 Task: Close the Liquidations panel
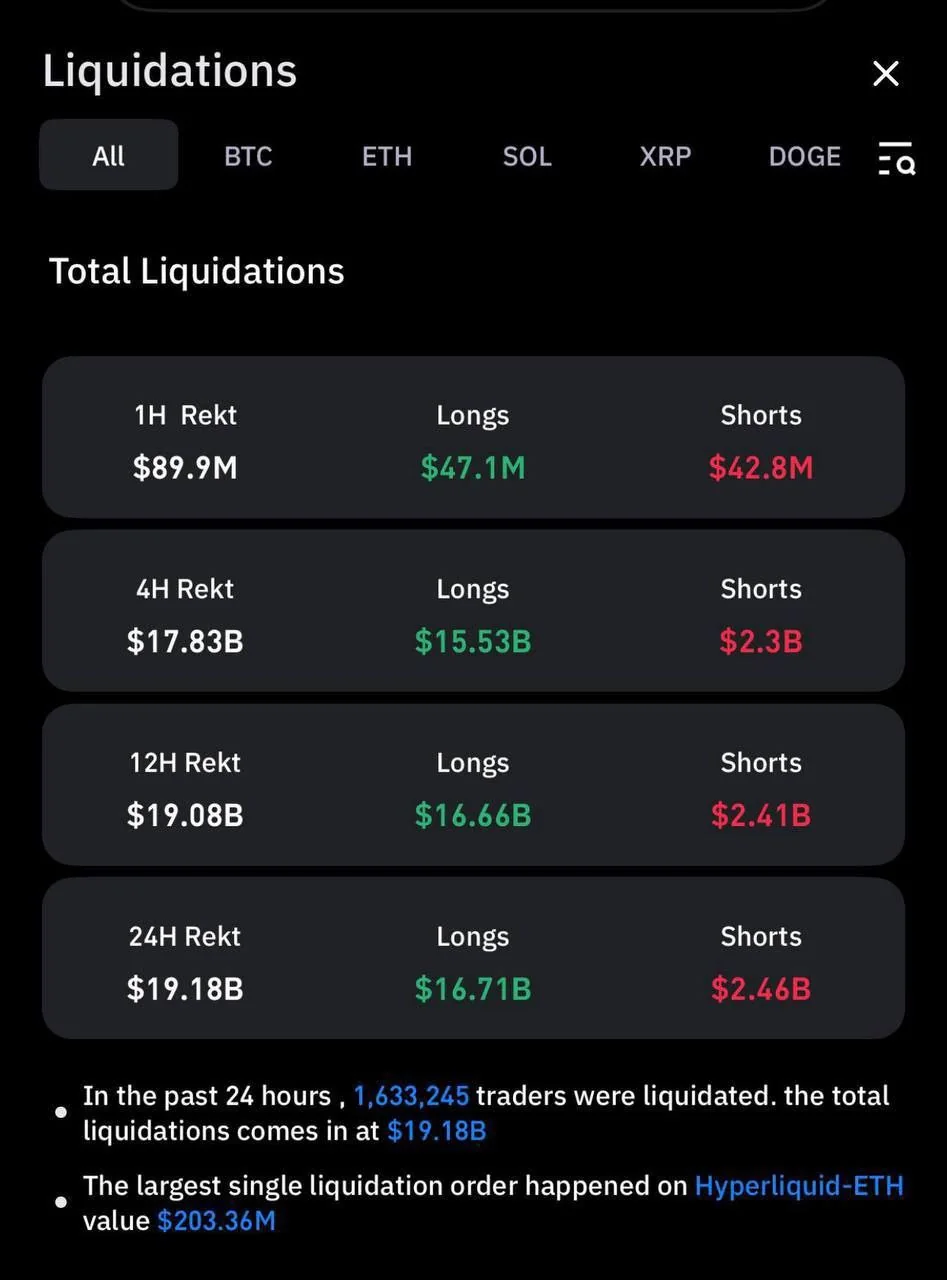885,73
